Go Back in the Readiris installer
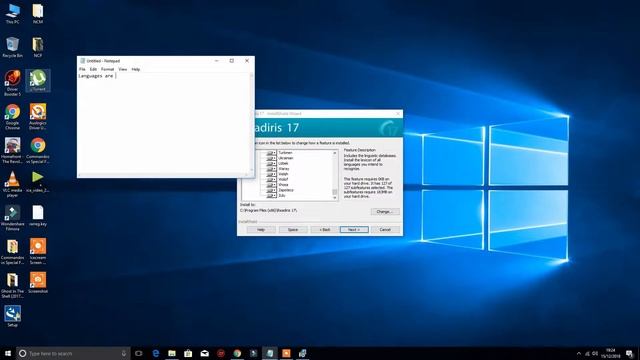The image size is (640, 360). tap(324, 230)
